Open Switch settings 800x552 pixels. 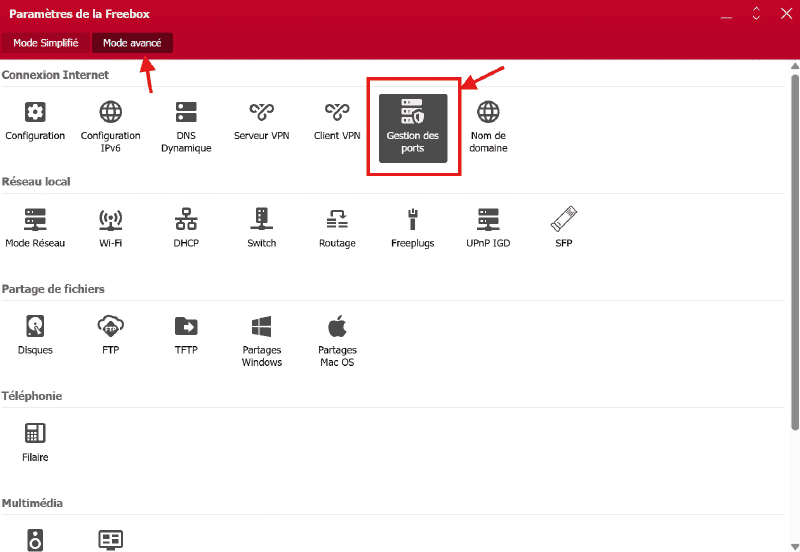pyautogui.click(x=262, y=228)
